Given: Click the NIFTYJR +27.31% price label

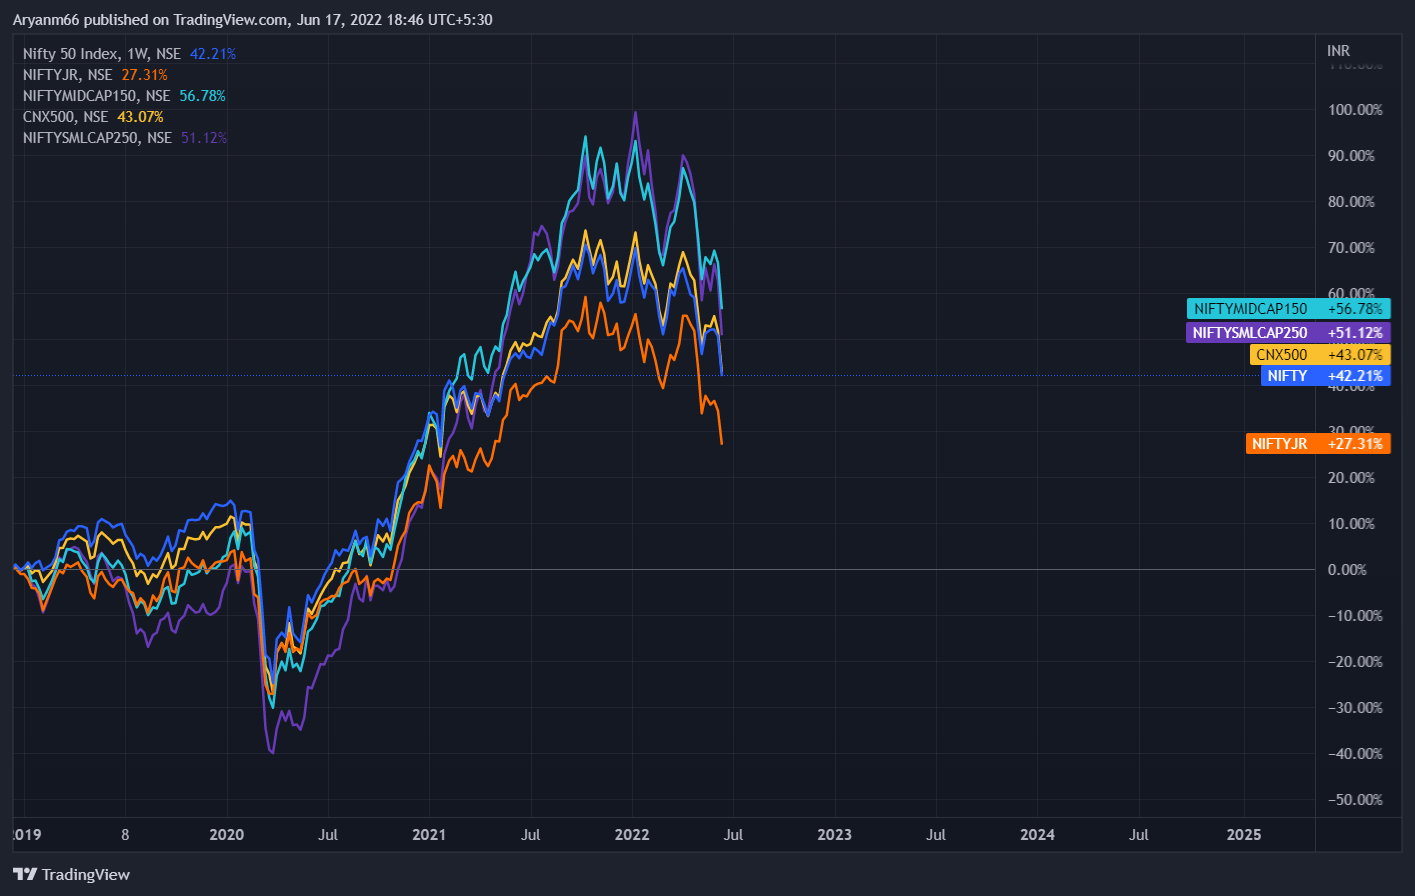Looking at the screenshot, I should [1318, 443].
